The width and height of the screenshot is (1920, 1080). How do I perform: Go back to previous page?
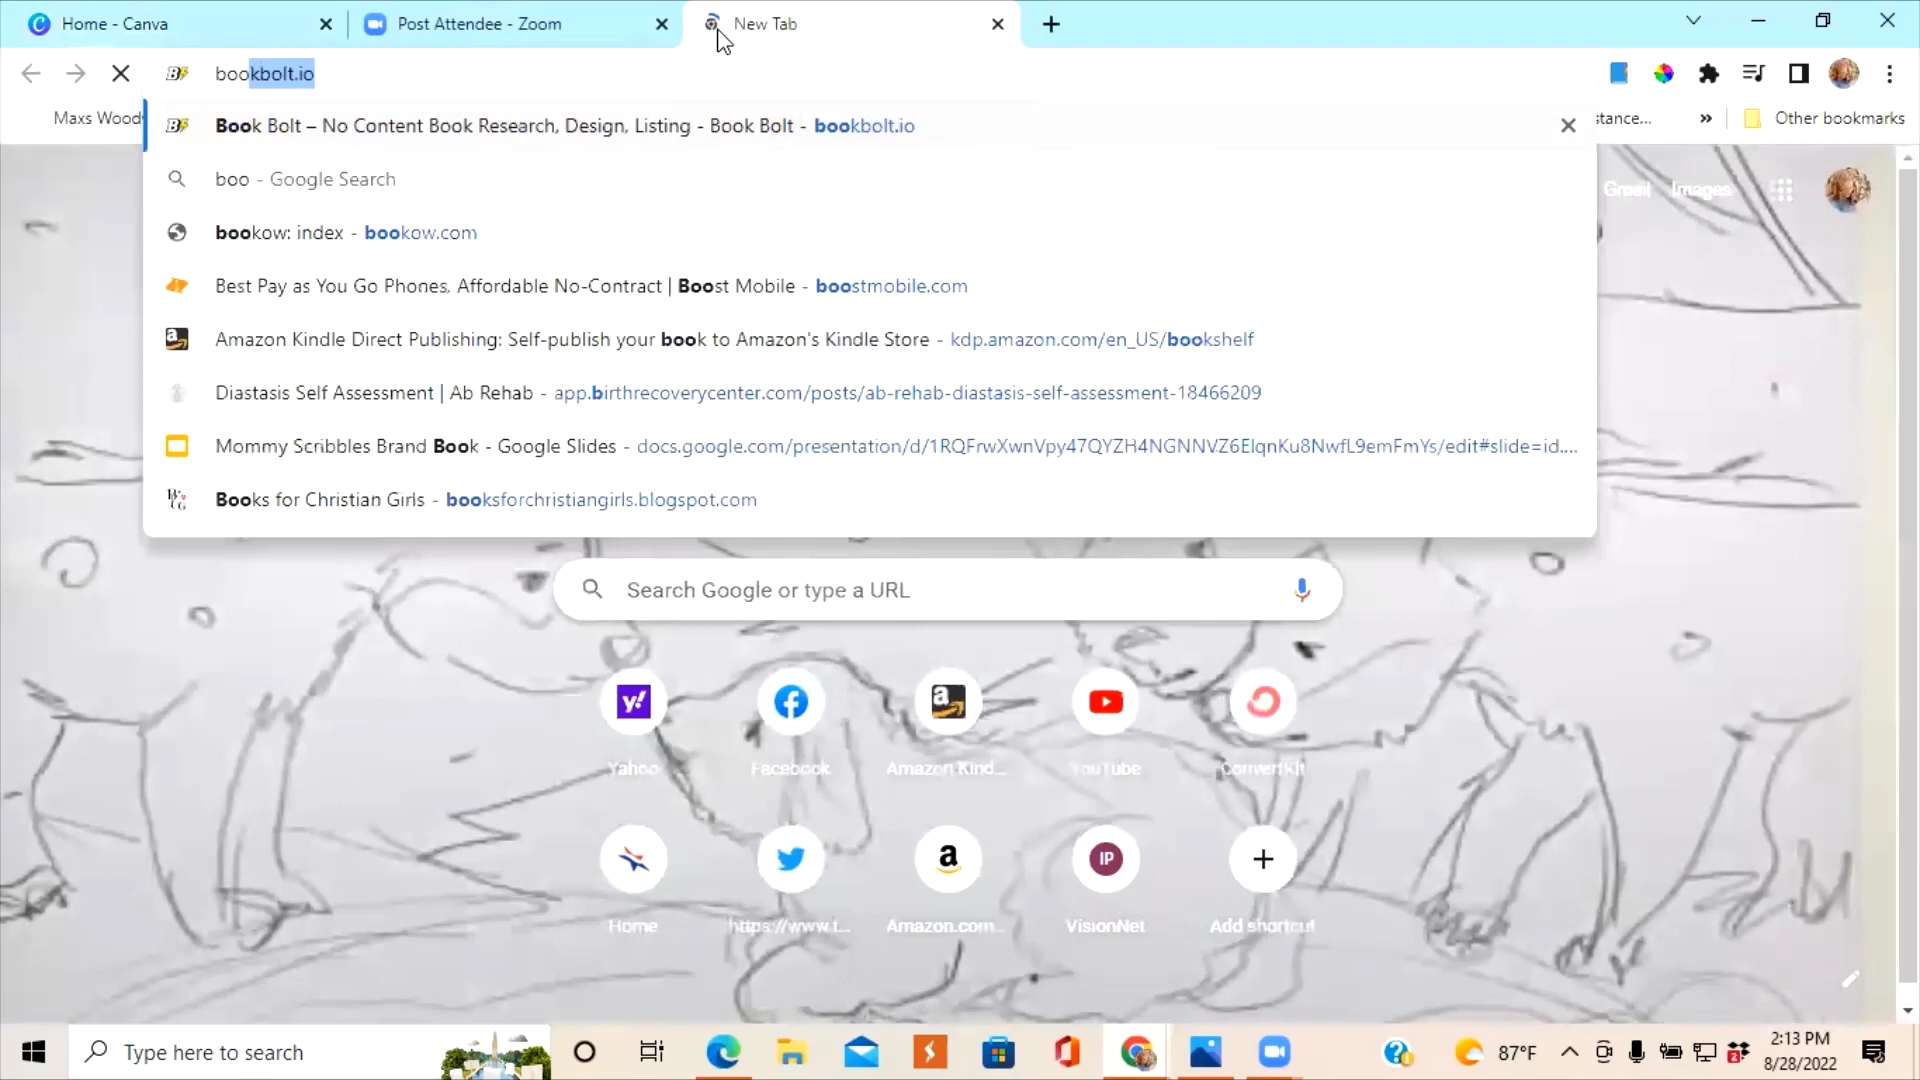[x=31, y=73]
